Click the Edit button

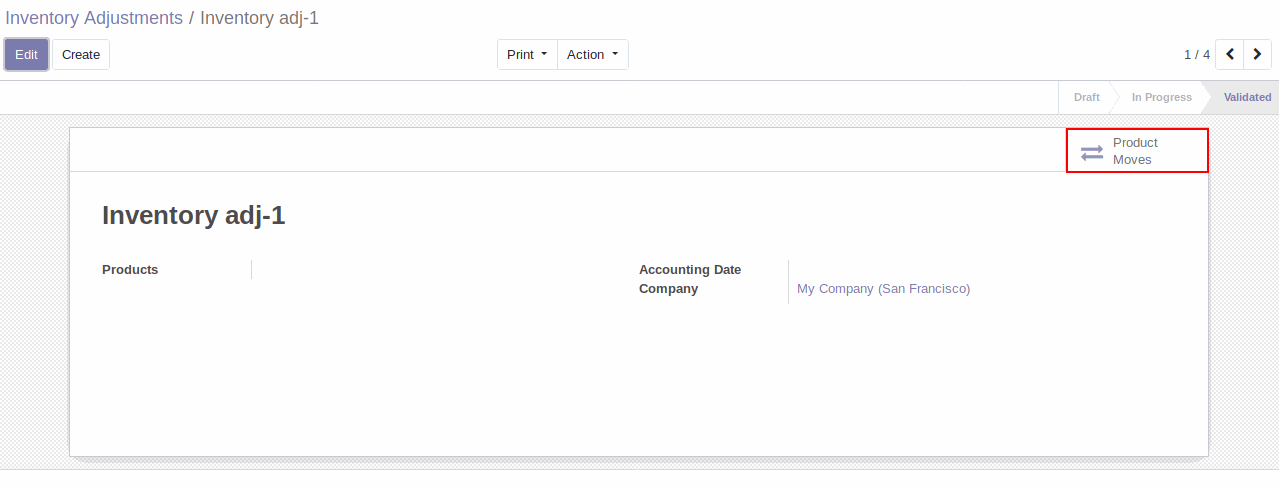(26, 55)
